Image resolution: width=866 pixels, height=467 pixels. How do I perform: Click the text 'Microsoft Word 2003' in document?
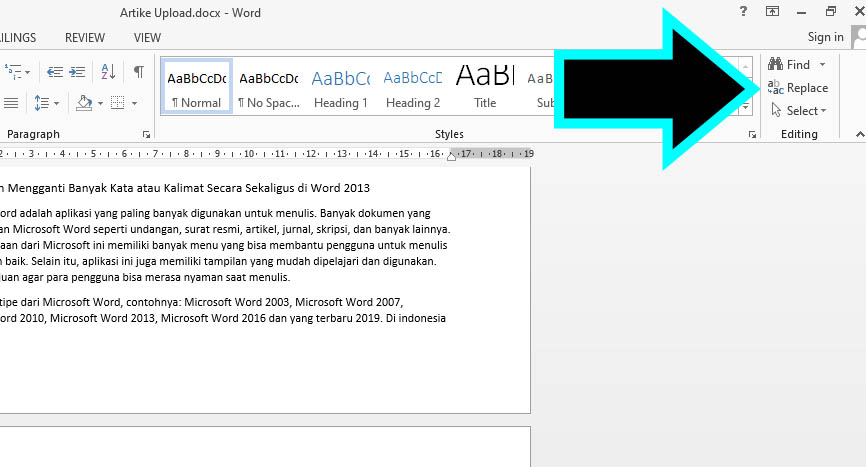(237, 302)
